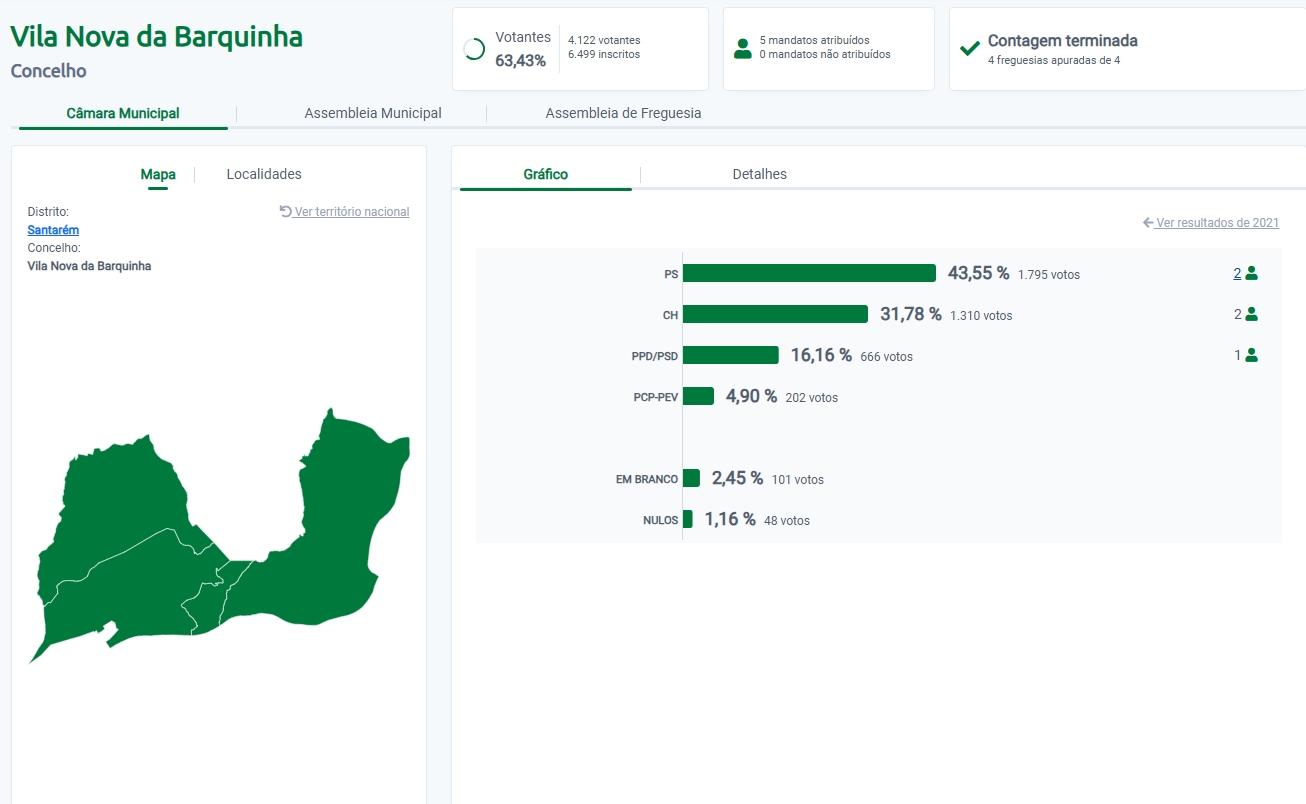View the 2021 results link
Image resolution: width=1306 pixels, height=804 pixels.
1217,223
